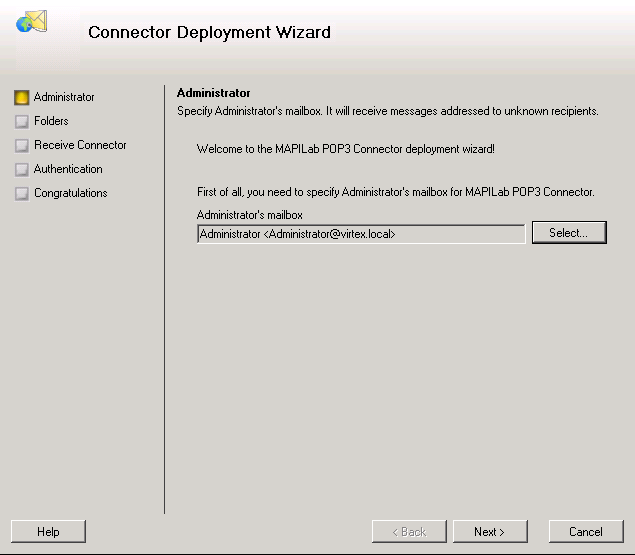Screen dimensions: 635x555
Task: Focus the Administrator's mailbox field
Action: (x=361, y=234)
